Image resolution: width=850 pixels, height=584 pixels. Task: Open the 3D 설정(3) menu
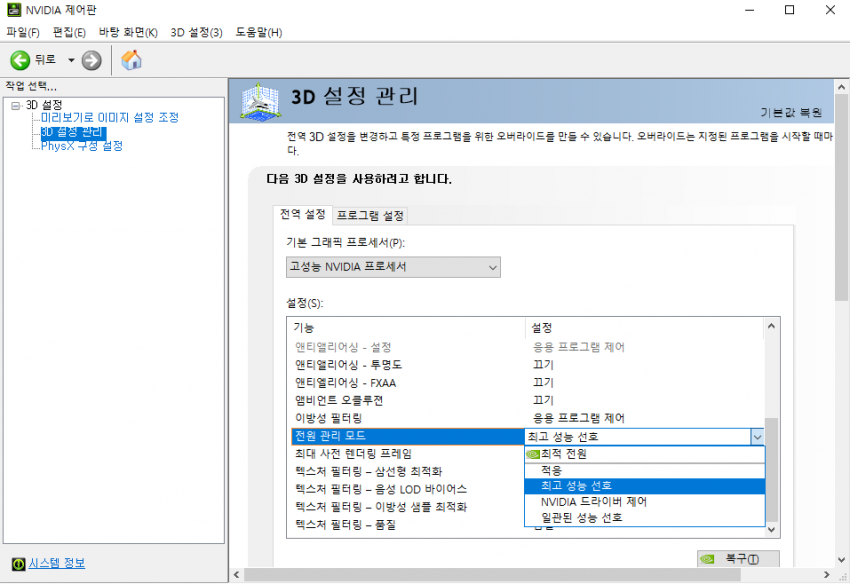196,33
